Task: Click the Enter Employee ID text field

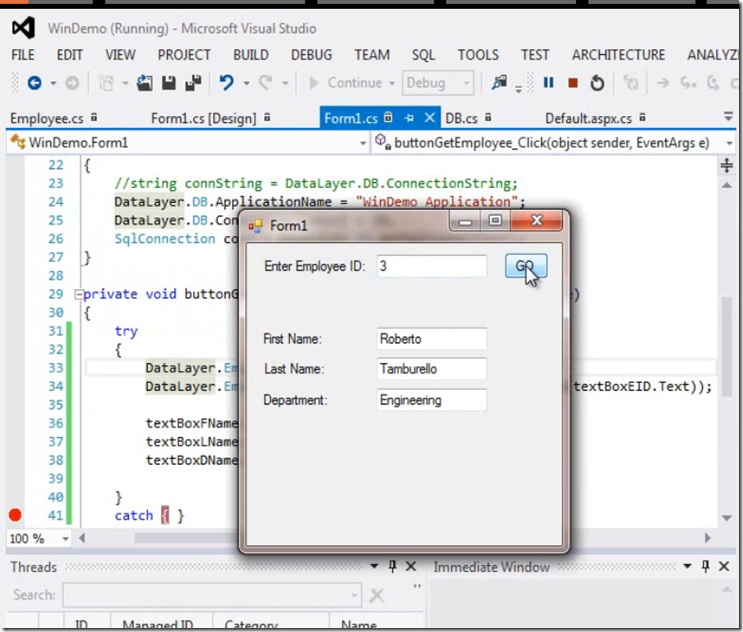Action: (x=432, y=266)
